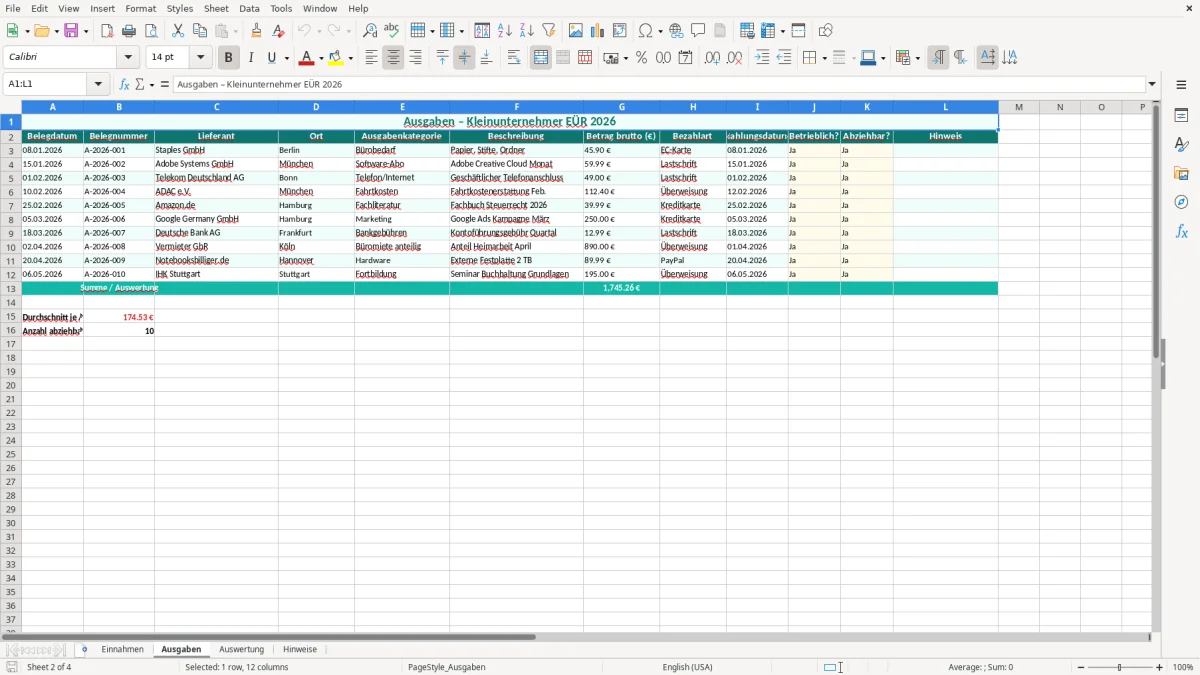Open sidebar Navigator panel
Image resolution: width=1200 pixels, height=675 pixels.
pyautogui.click(x=1181, y=202)
